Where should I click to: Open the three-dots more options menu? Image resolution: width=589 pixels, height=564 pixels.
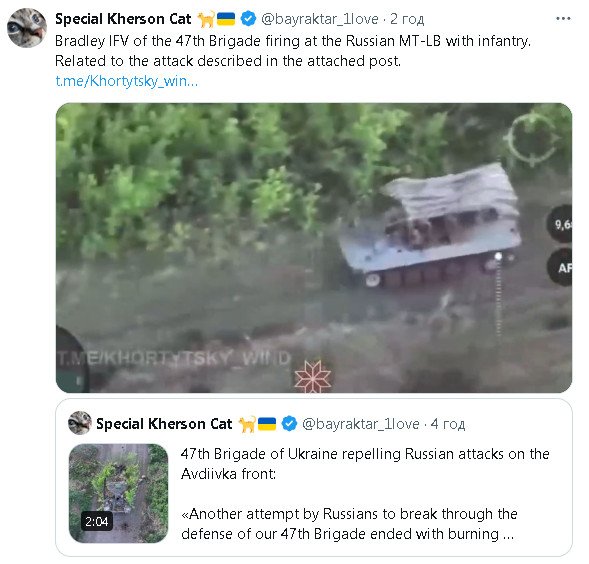coord(563,18)
